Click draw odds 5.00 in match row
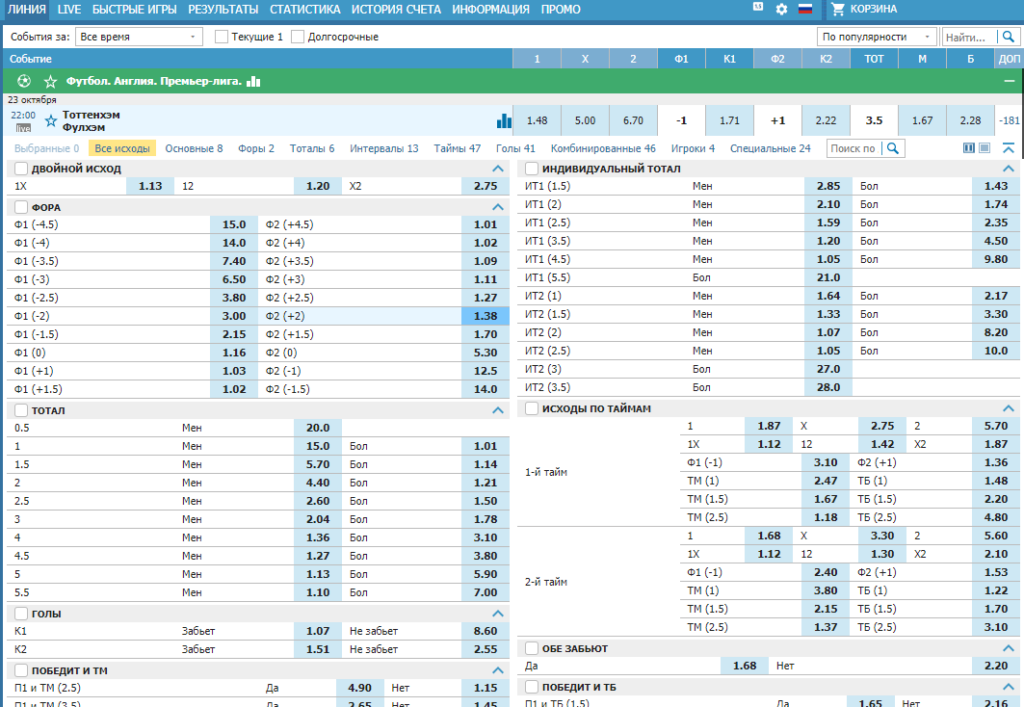This screenshot has width=1024, height=707. (x=585, y=120)
